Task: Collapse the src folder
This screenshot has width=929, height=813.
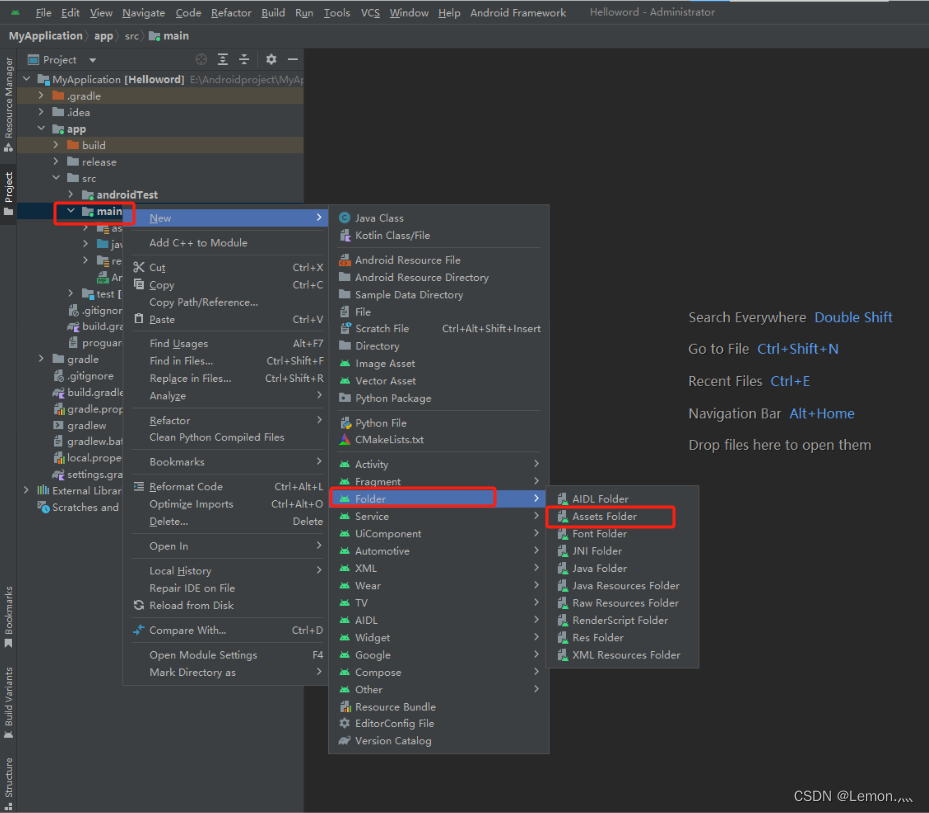Action: [56, 178]
